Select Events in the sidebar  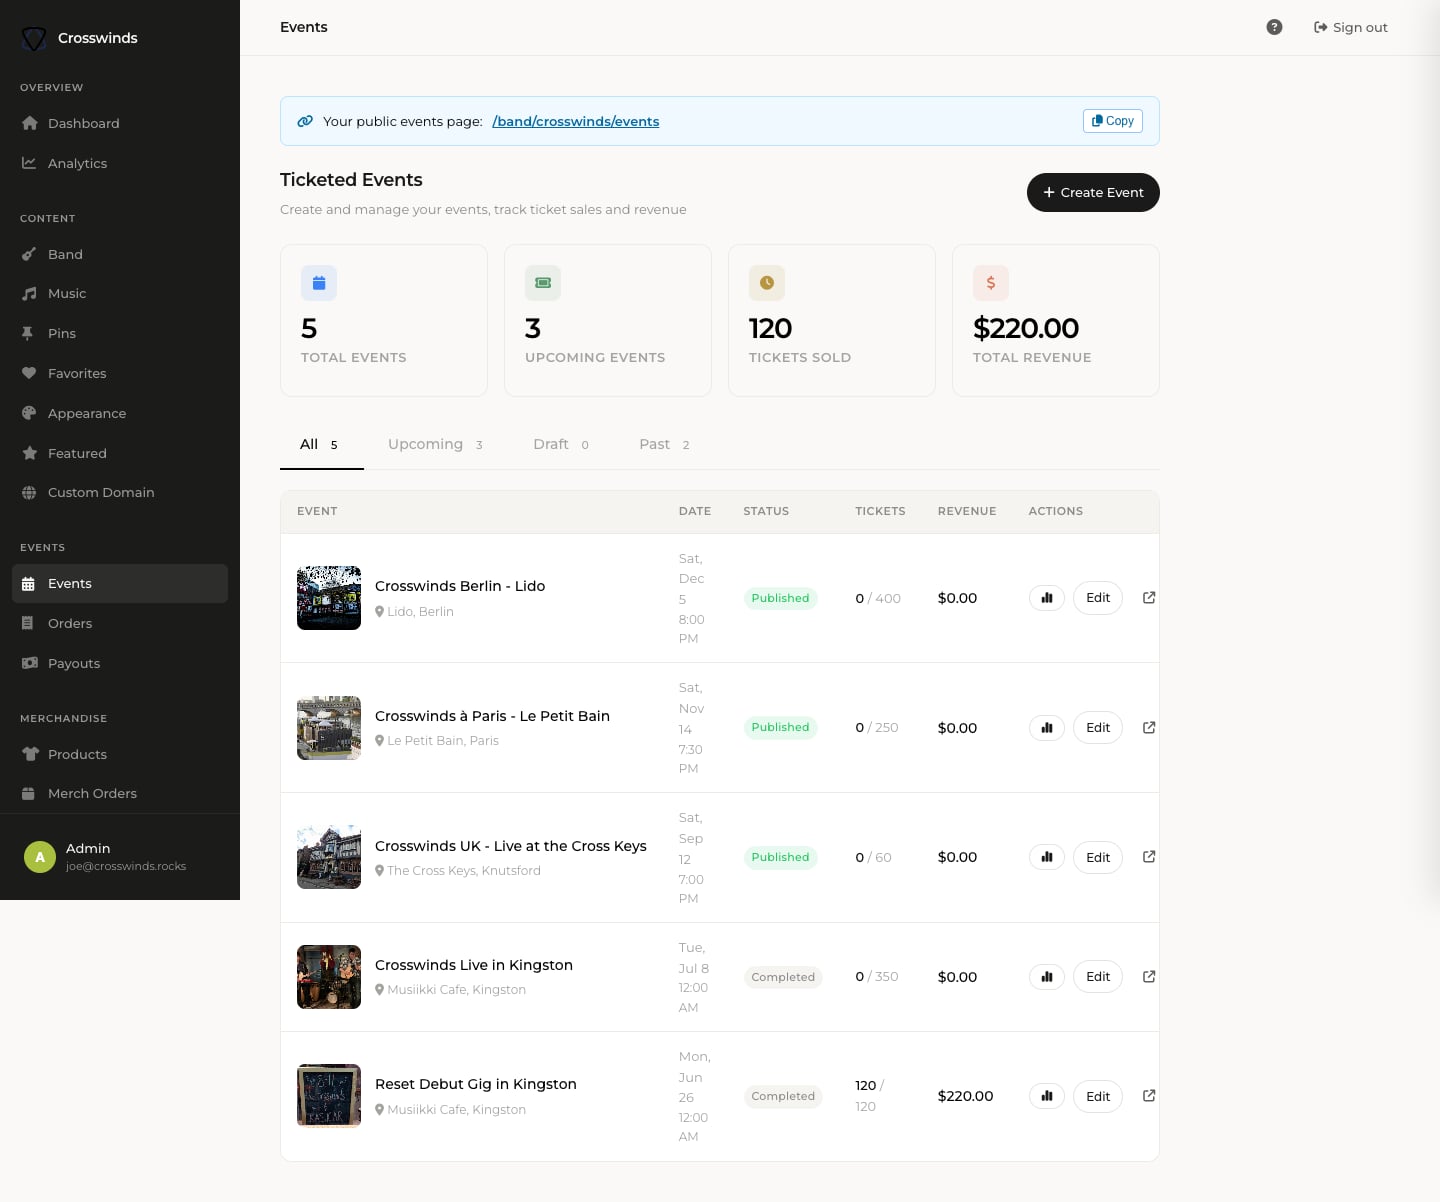(x=120, y=583)
